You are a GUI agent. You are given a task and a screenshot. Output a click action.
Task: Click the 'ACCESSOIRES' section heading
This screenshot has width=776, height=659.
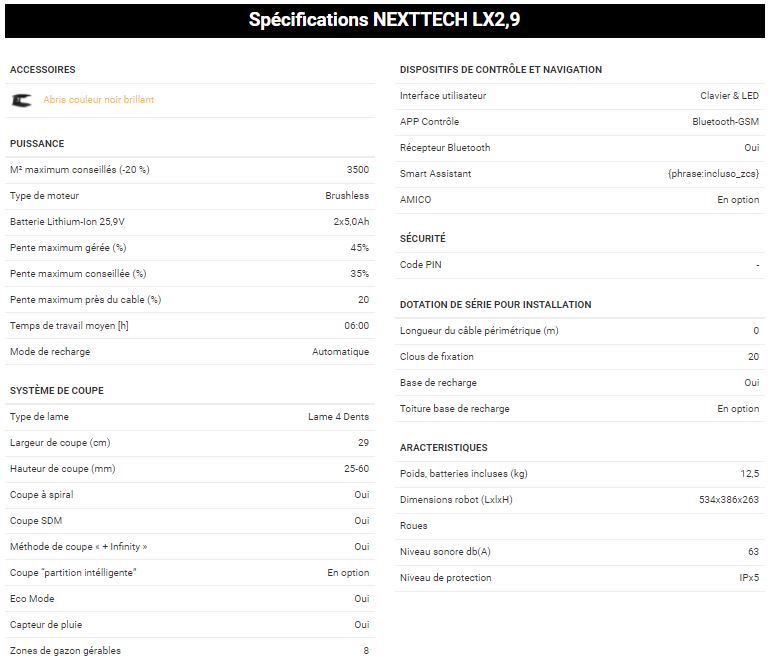43,70
